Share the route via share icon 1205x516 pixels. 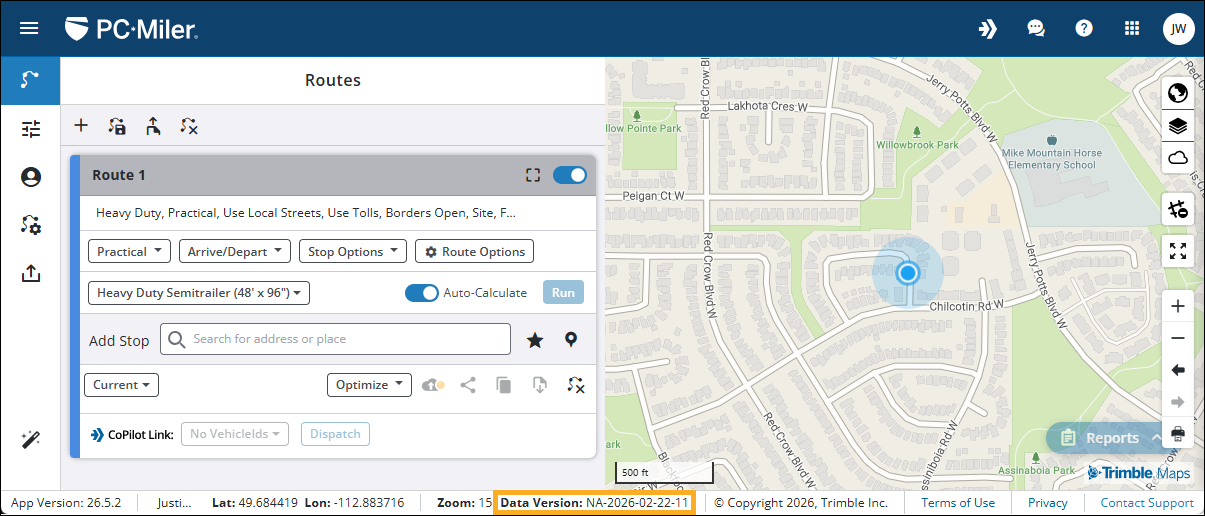(468, 385)
